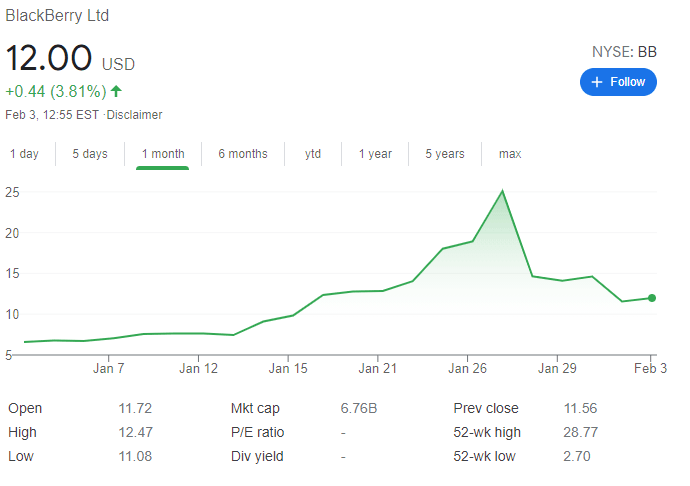Select the 1 month tab
This screenshot has height=486, width=690.
162,154
